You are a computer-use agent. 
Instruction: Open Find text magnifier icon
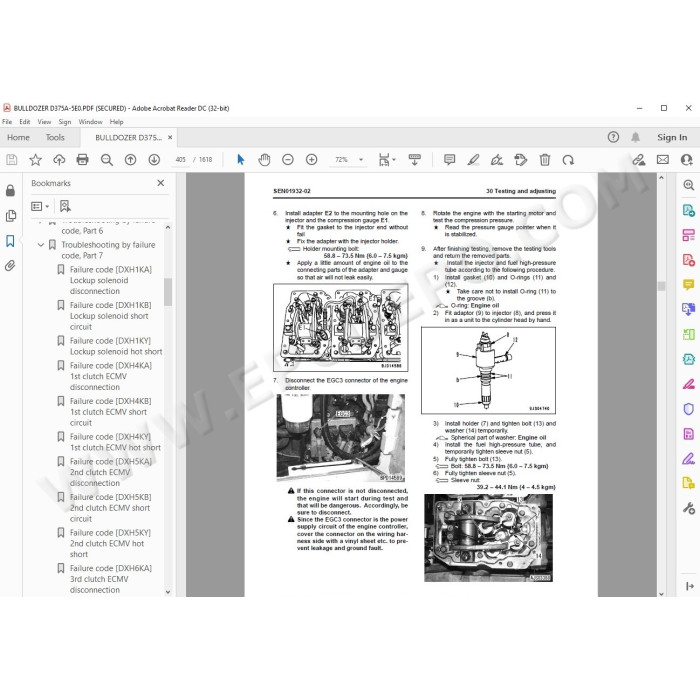pyautogui.click(x=107, y=160)
